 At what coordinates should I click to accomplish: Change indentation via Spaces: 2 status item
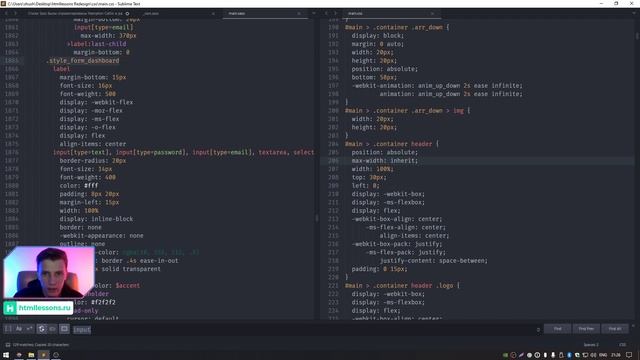(591, 345)
